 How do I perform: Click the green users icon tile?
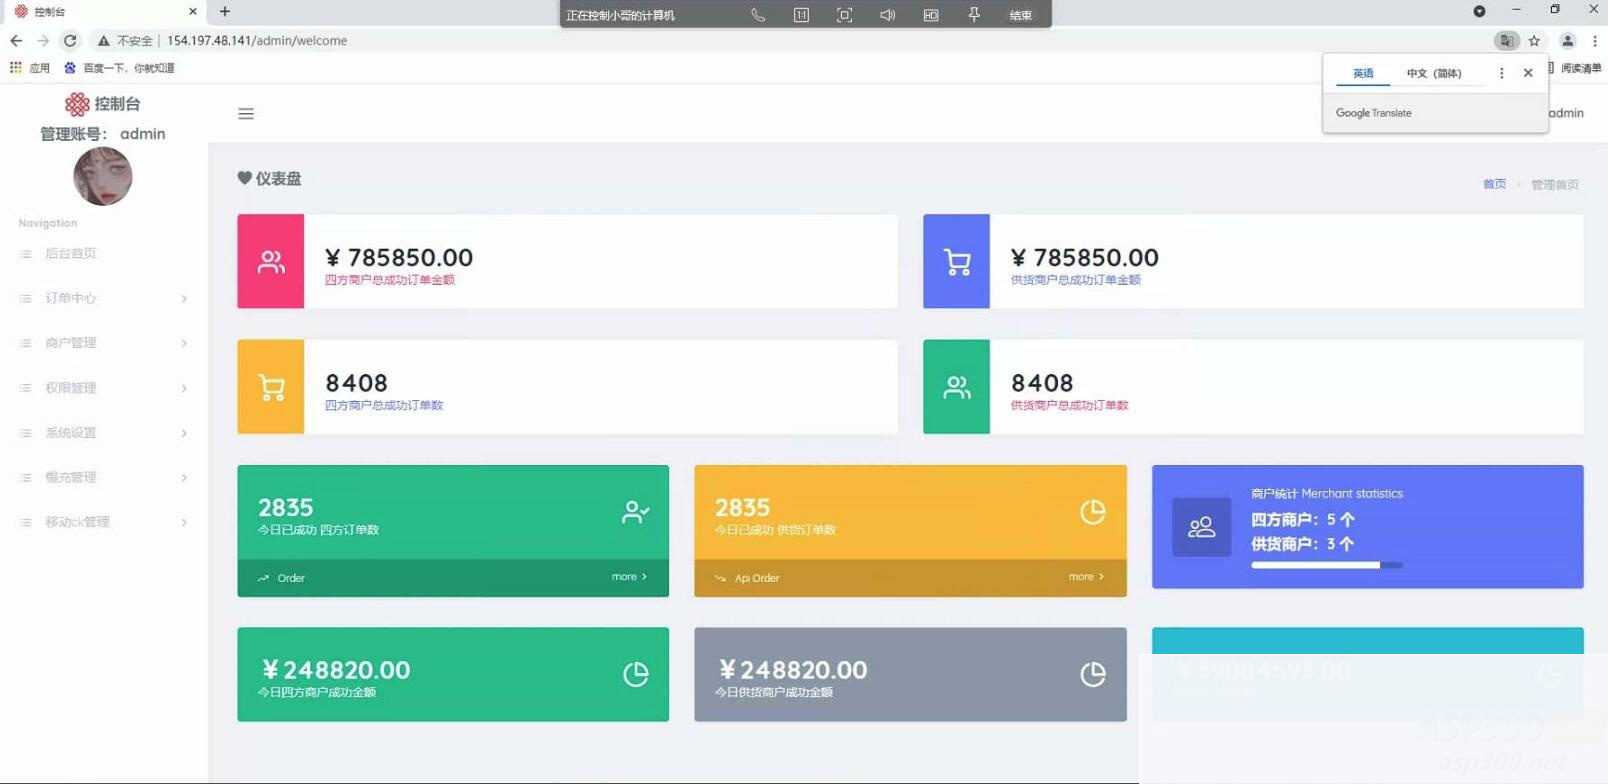[956, 387]
